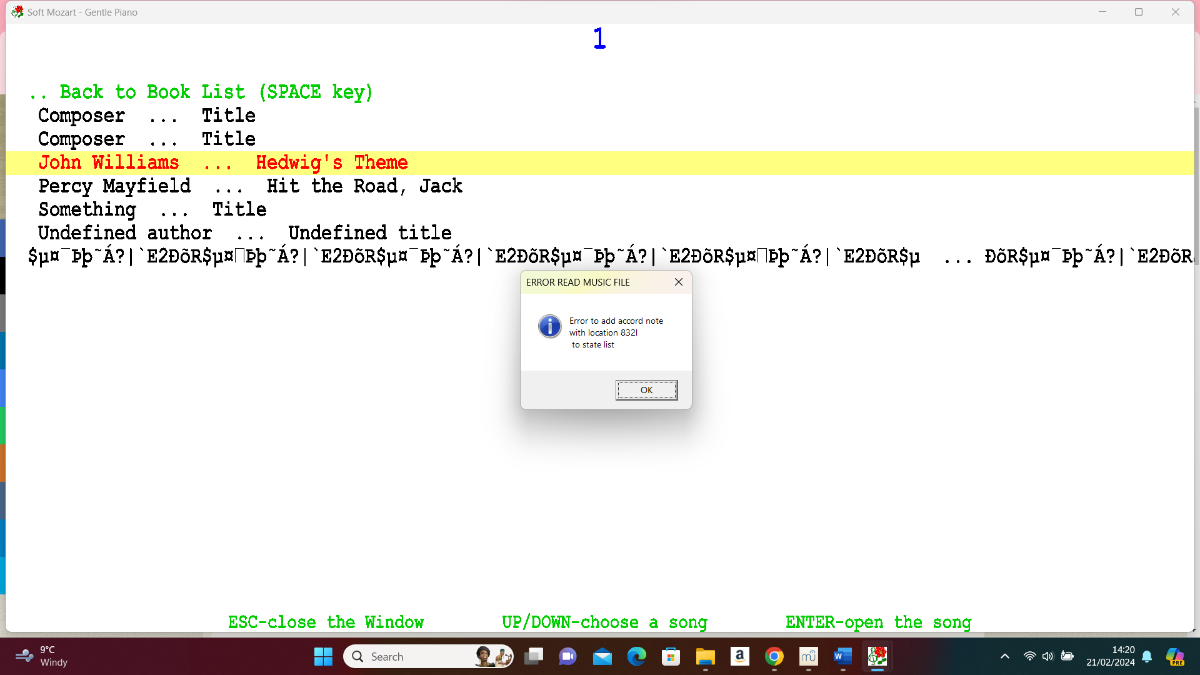Open File Explorer from taskbar
The width and height of the screenshot is (1200, 675).
pyautogui.click(x=705, y=656)
